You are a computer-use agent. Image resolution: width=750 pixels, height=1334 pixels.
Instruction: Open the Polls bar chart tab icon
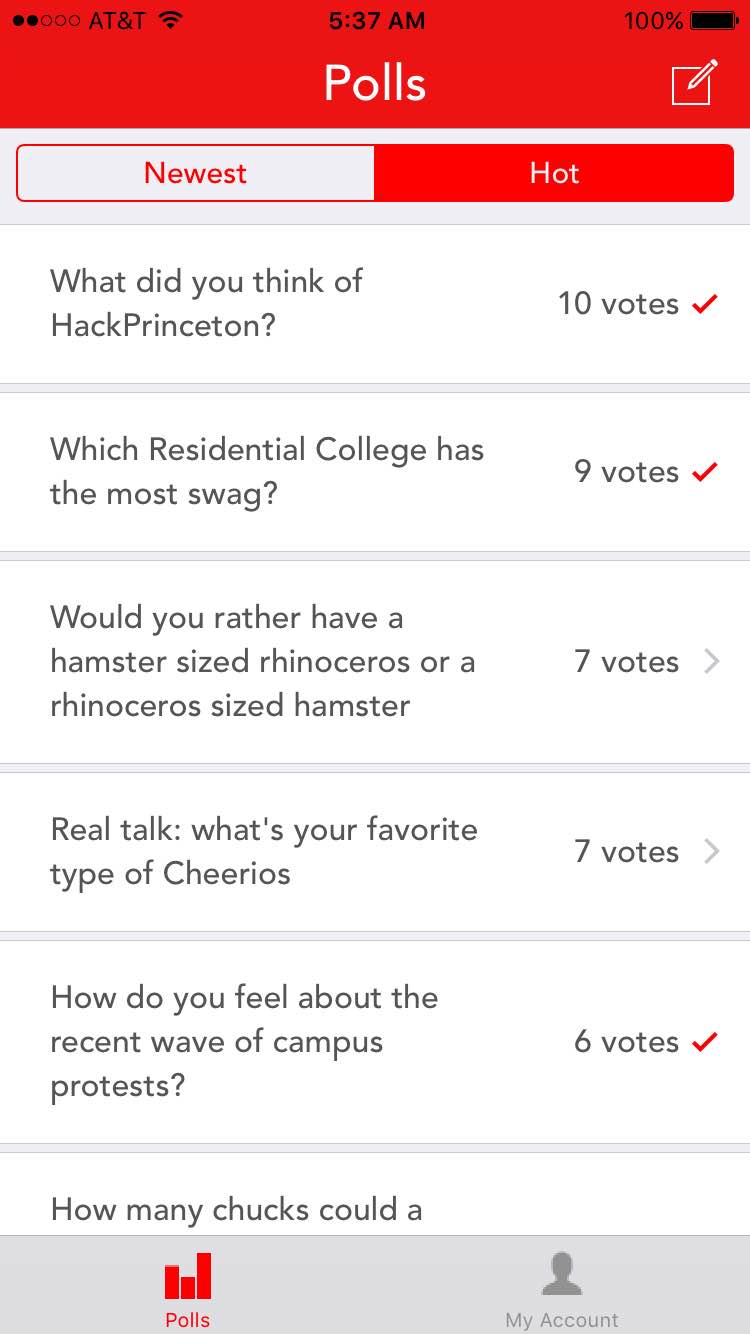(x=188, y=1276)
